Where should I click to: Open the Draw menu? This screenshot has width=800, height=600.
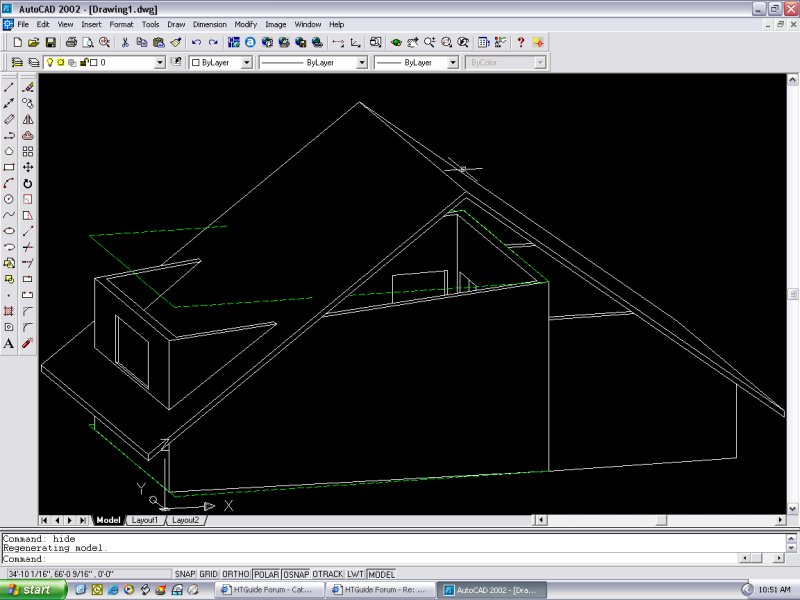[176, 24]
